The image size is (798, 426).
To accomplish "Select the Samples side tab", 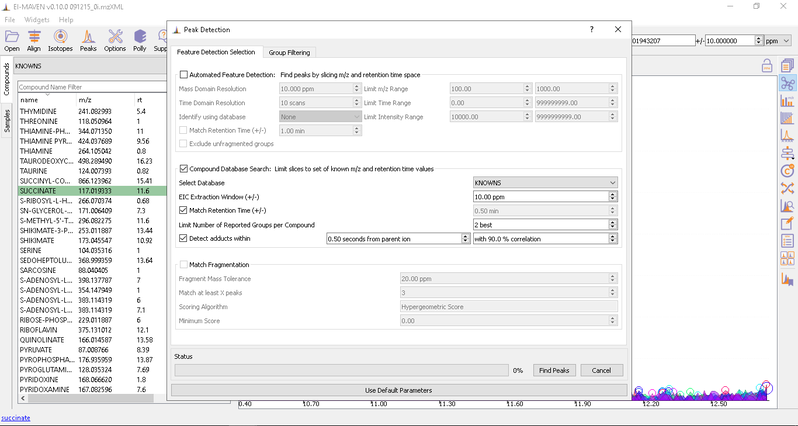I will [x=7, y=121].
